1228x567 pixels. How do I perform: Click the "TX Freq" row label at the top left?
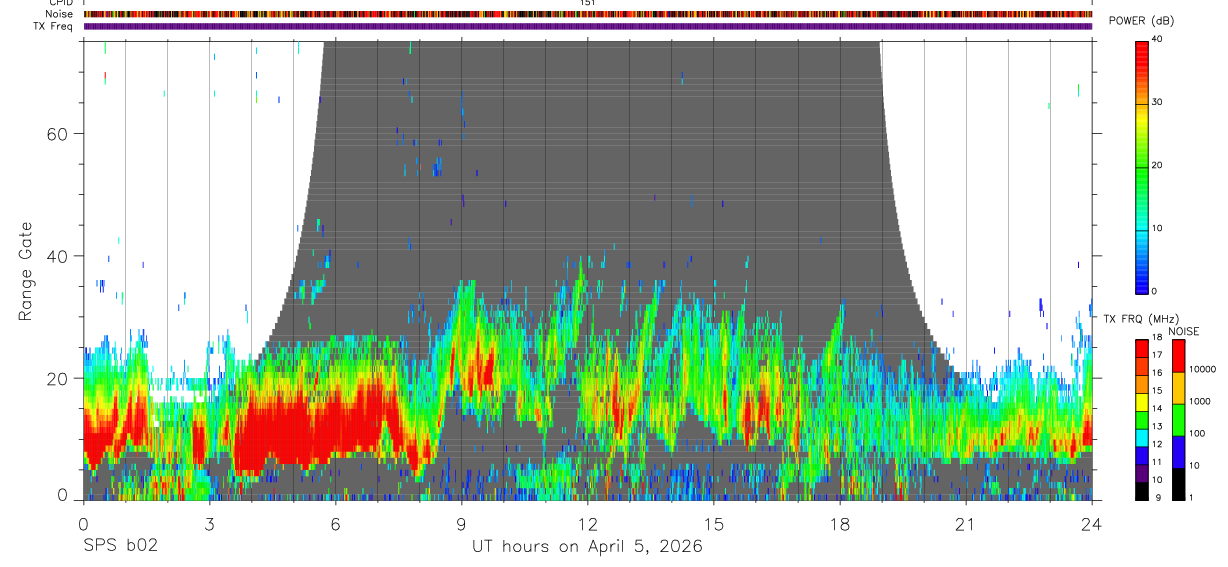tap(54, 26)
